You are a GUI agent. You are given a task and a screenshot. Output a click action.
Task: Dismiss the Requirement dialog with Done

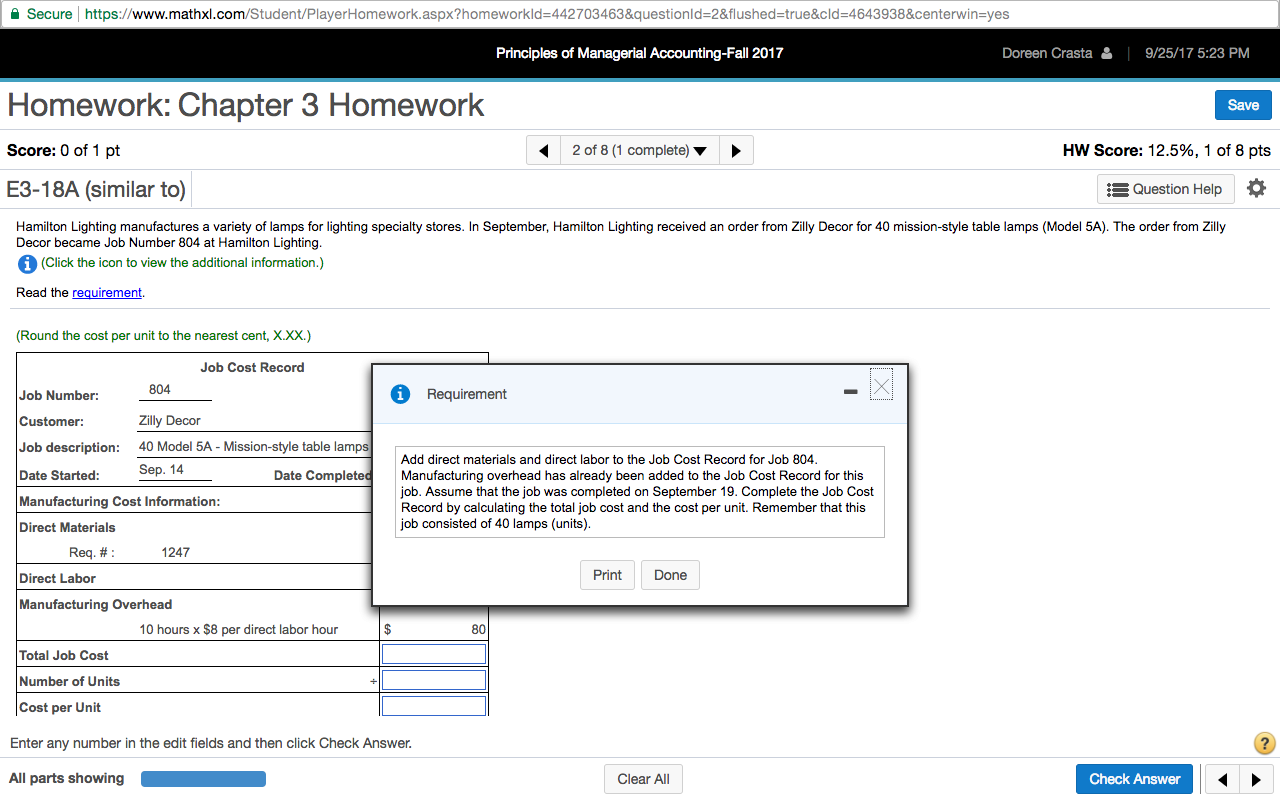point(670,574)
